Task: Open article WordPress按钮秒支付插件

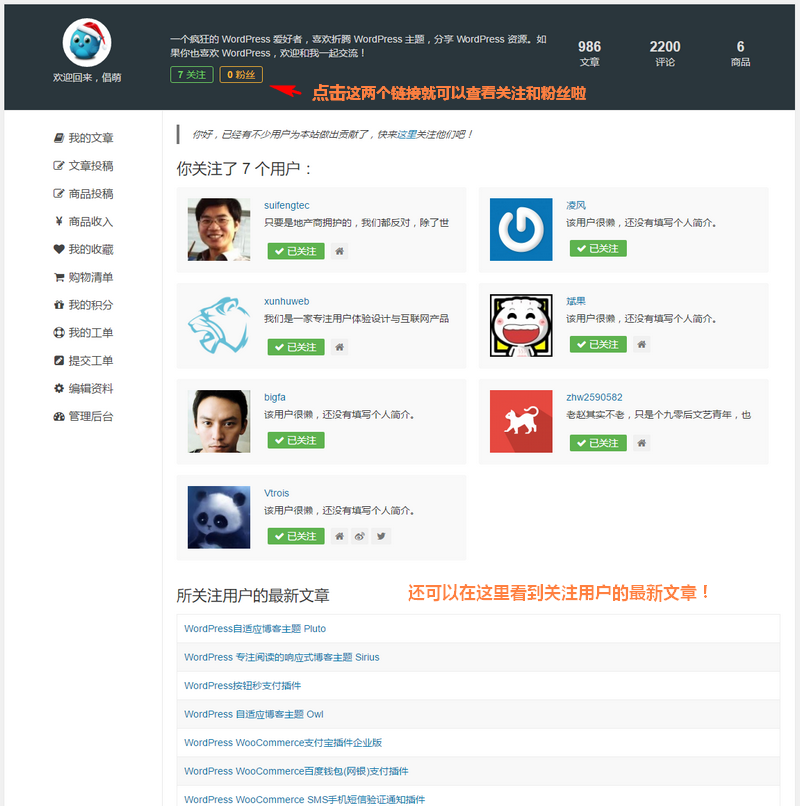Action: point(243,686)
